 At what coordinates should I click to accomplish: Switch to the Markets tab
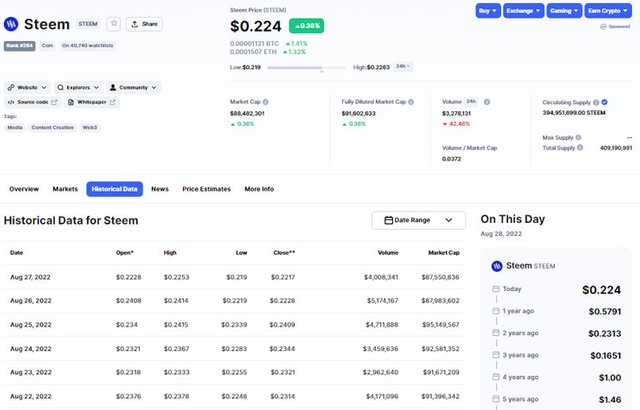[x=65, y=189]
